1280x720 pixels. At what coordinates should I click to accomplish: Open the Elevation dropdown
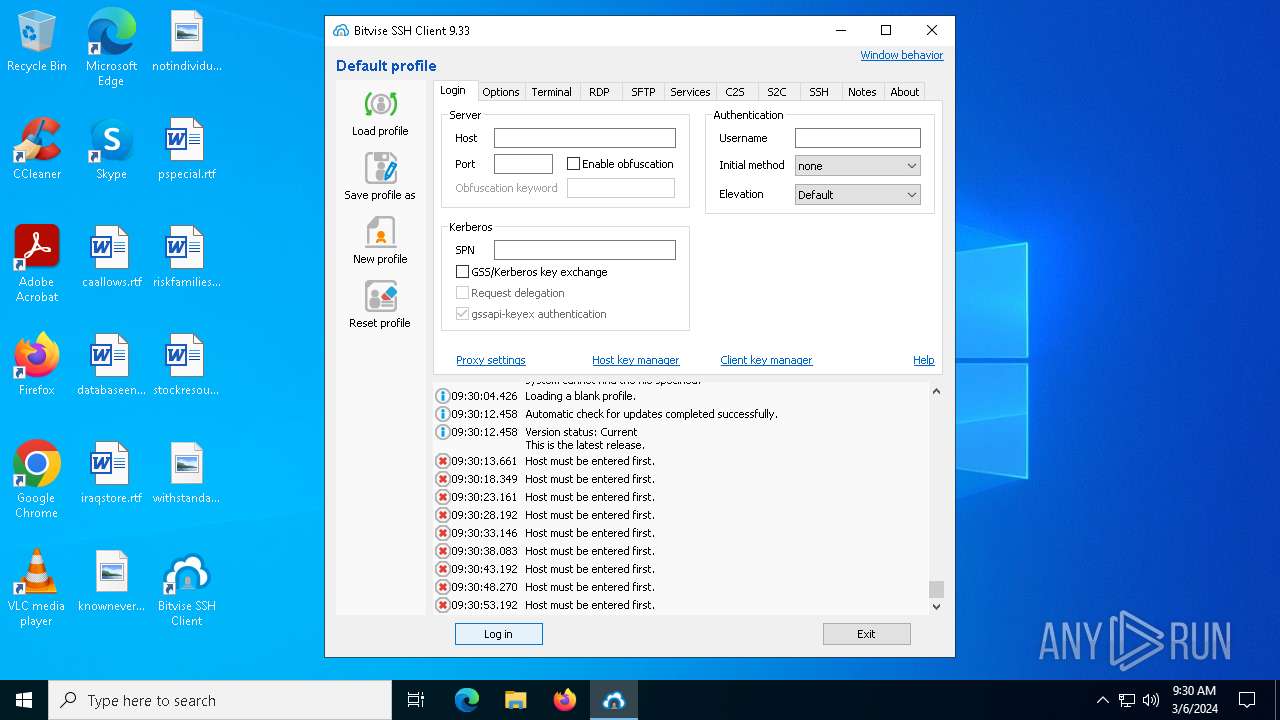point(857,195)
